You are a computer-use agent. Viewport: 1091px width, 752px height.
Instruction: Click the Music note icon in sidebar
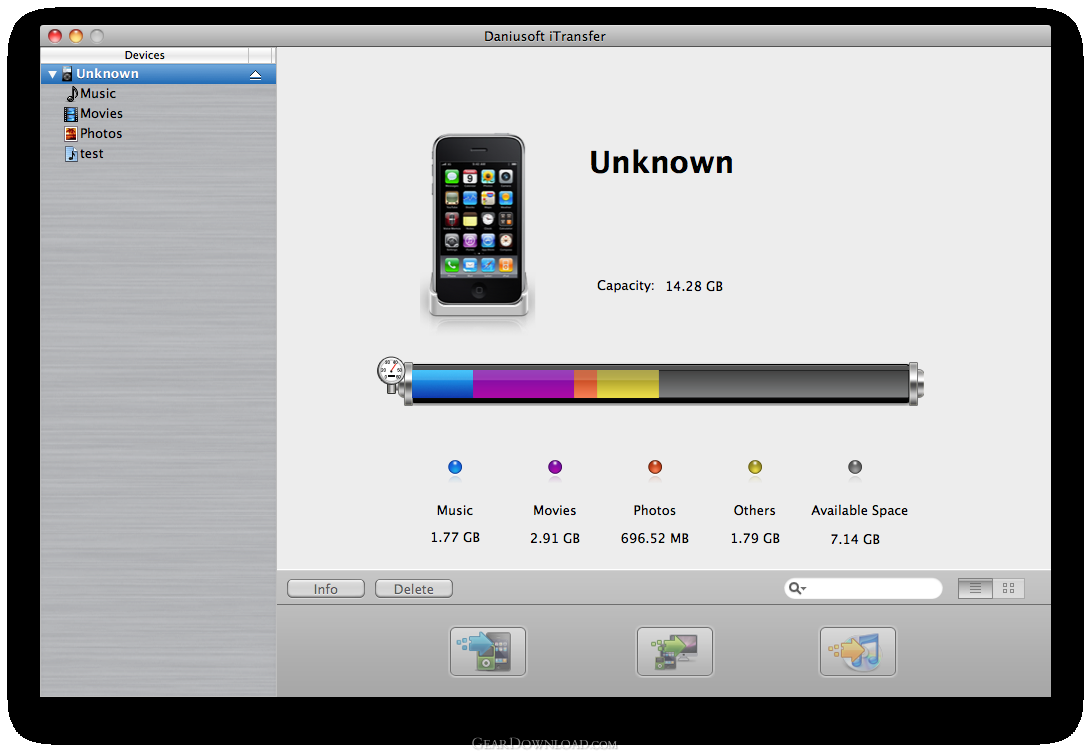coord(72,94)
